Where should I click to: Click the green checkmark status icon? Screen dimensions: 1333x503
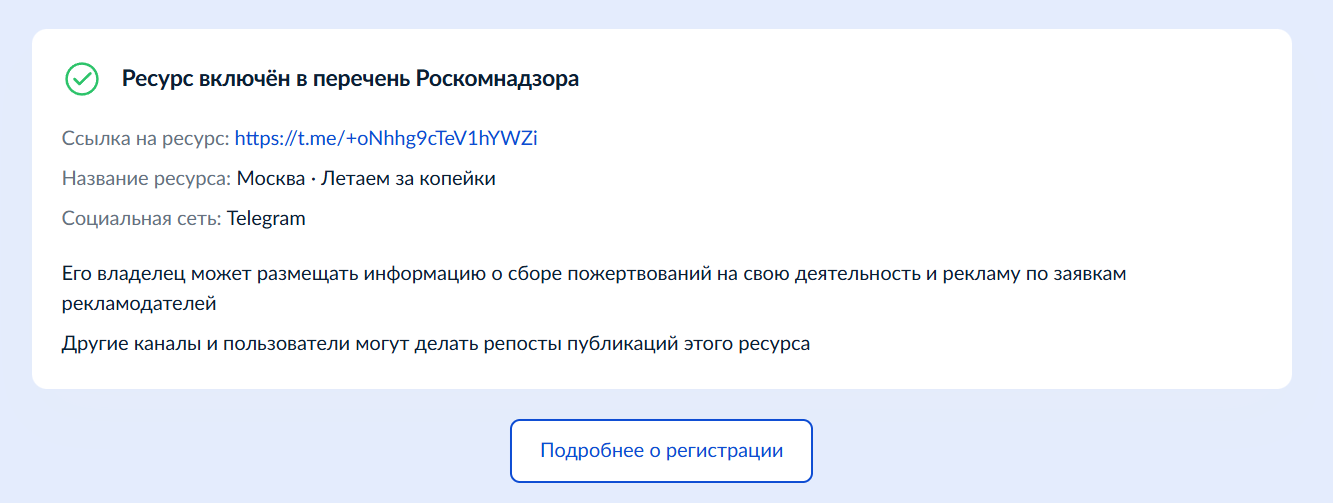(x=81, y=79)
